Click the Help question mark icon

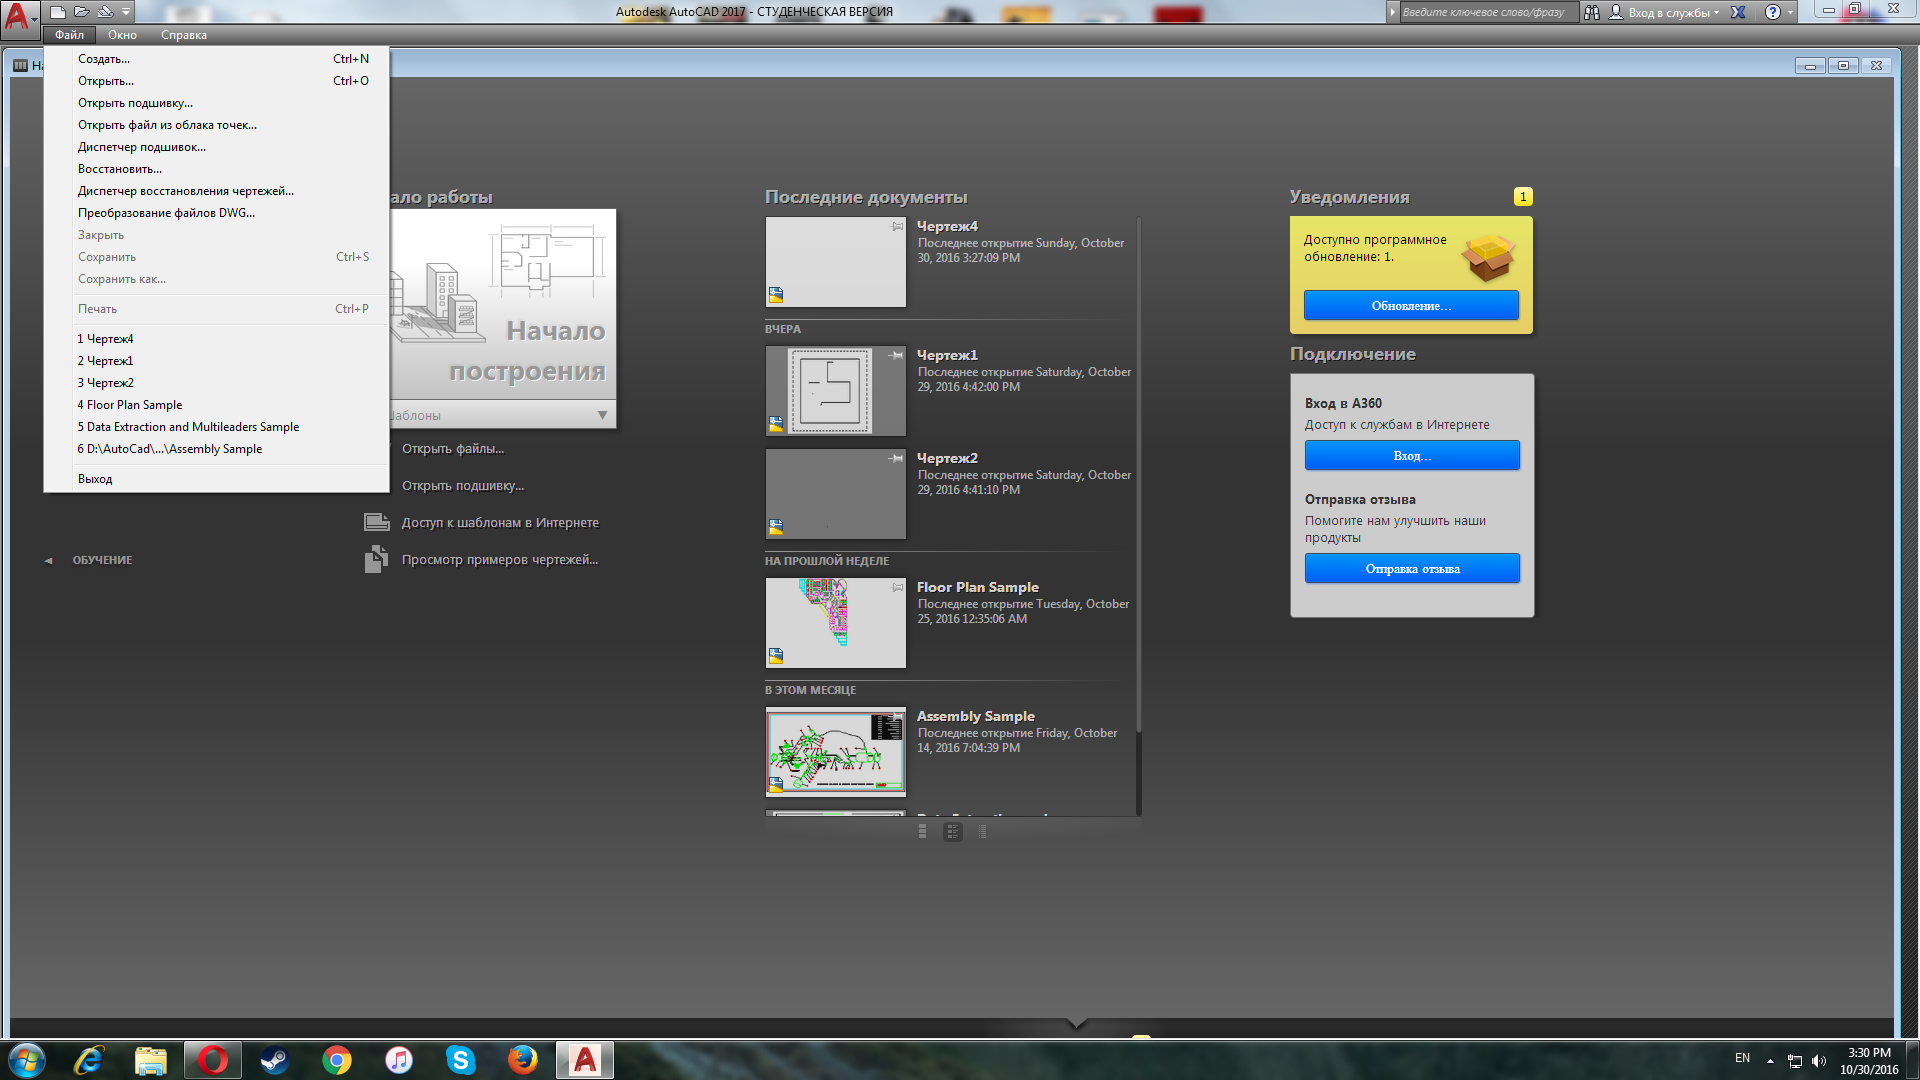point(1773,12)
